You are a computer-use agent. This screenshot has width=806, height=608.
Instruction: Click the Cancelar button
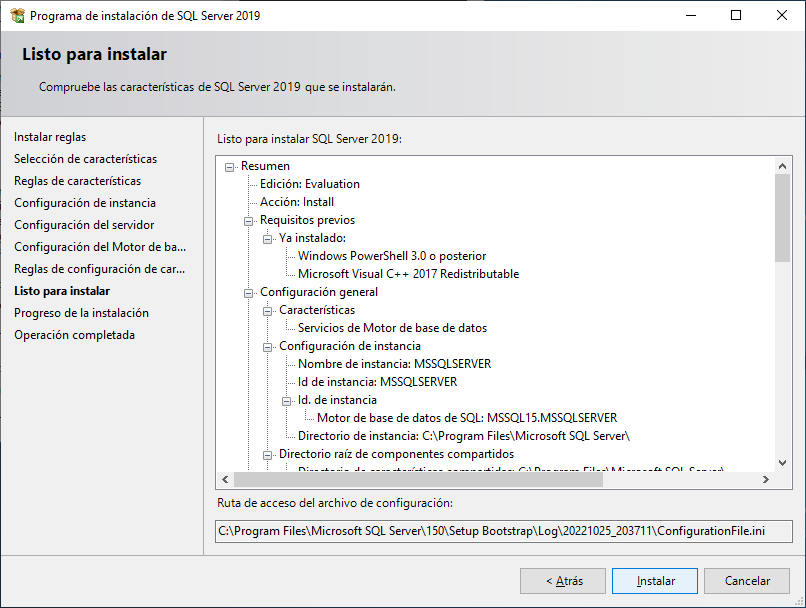coord(746,581)
